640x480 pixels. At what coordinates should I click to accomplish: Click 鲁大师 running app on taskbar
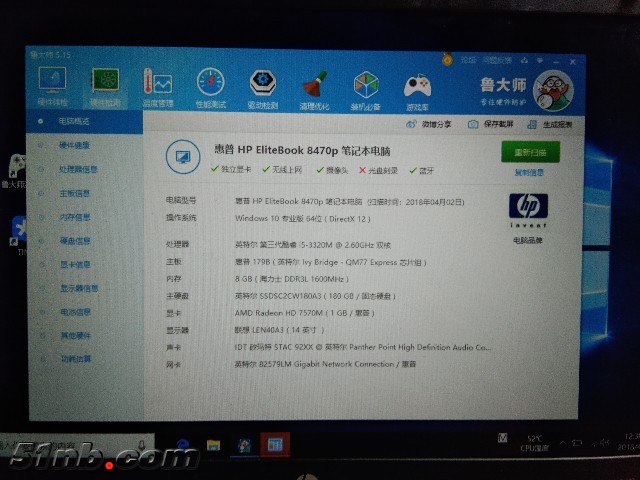244,444
